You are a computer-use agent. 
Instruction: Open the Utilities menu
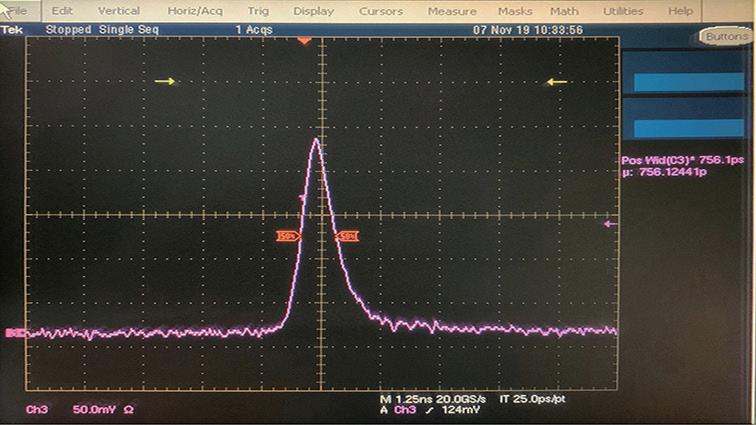click(623, 10)
